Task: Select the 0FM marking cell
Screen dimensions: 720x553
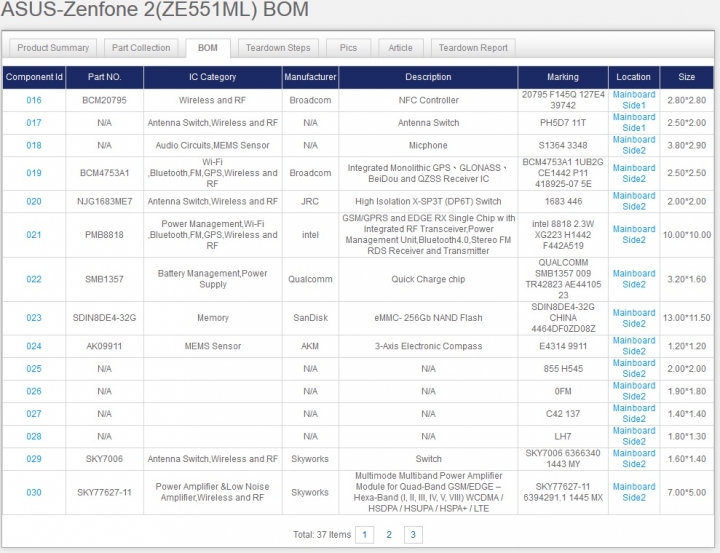Action: click(x=563, y=391)
